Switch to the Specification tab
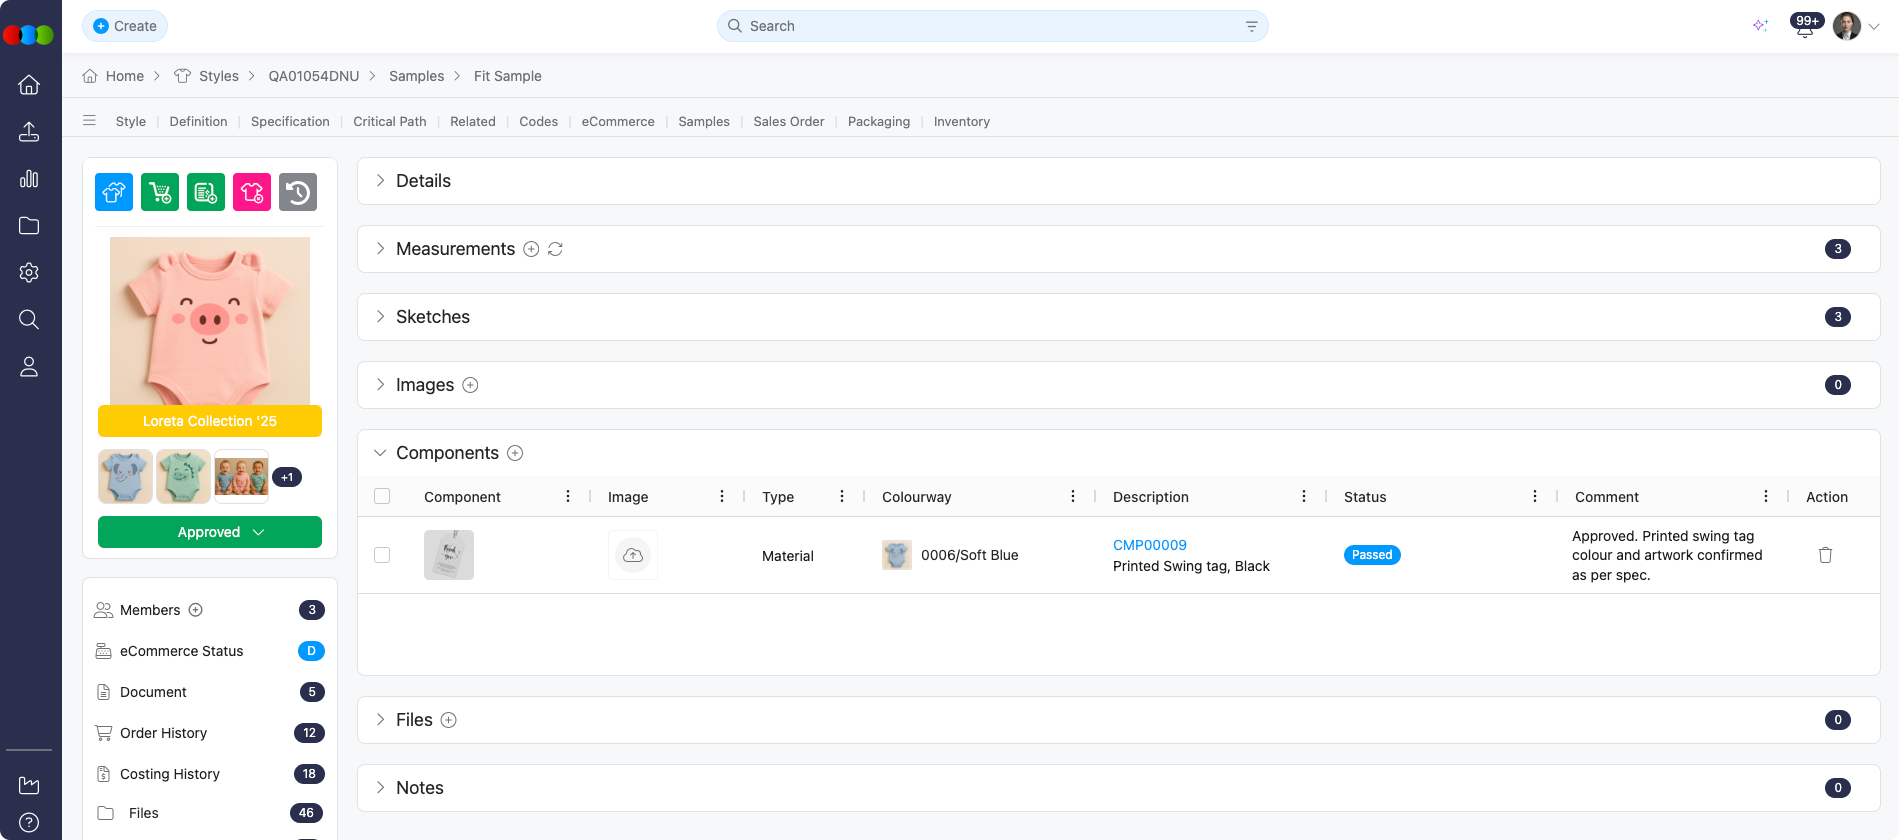This screenshot has width=1899, height=840. (x=290, y=121)
